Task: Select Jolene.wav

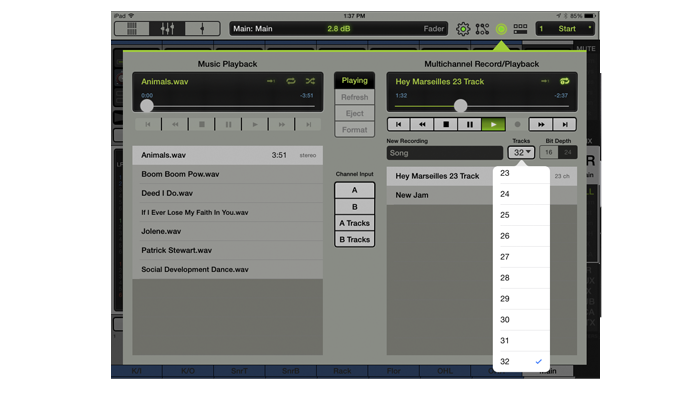Action: tap(228, 231)
